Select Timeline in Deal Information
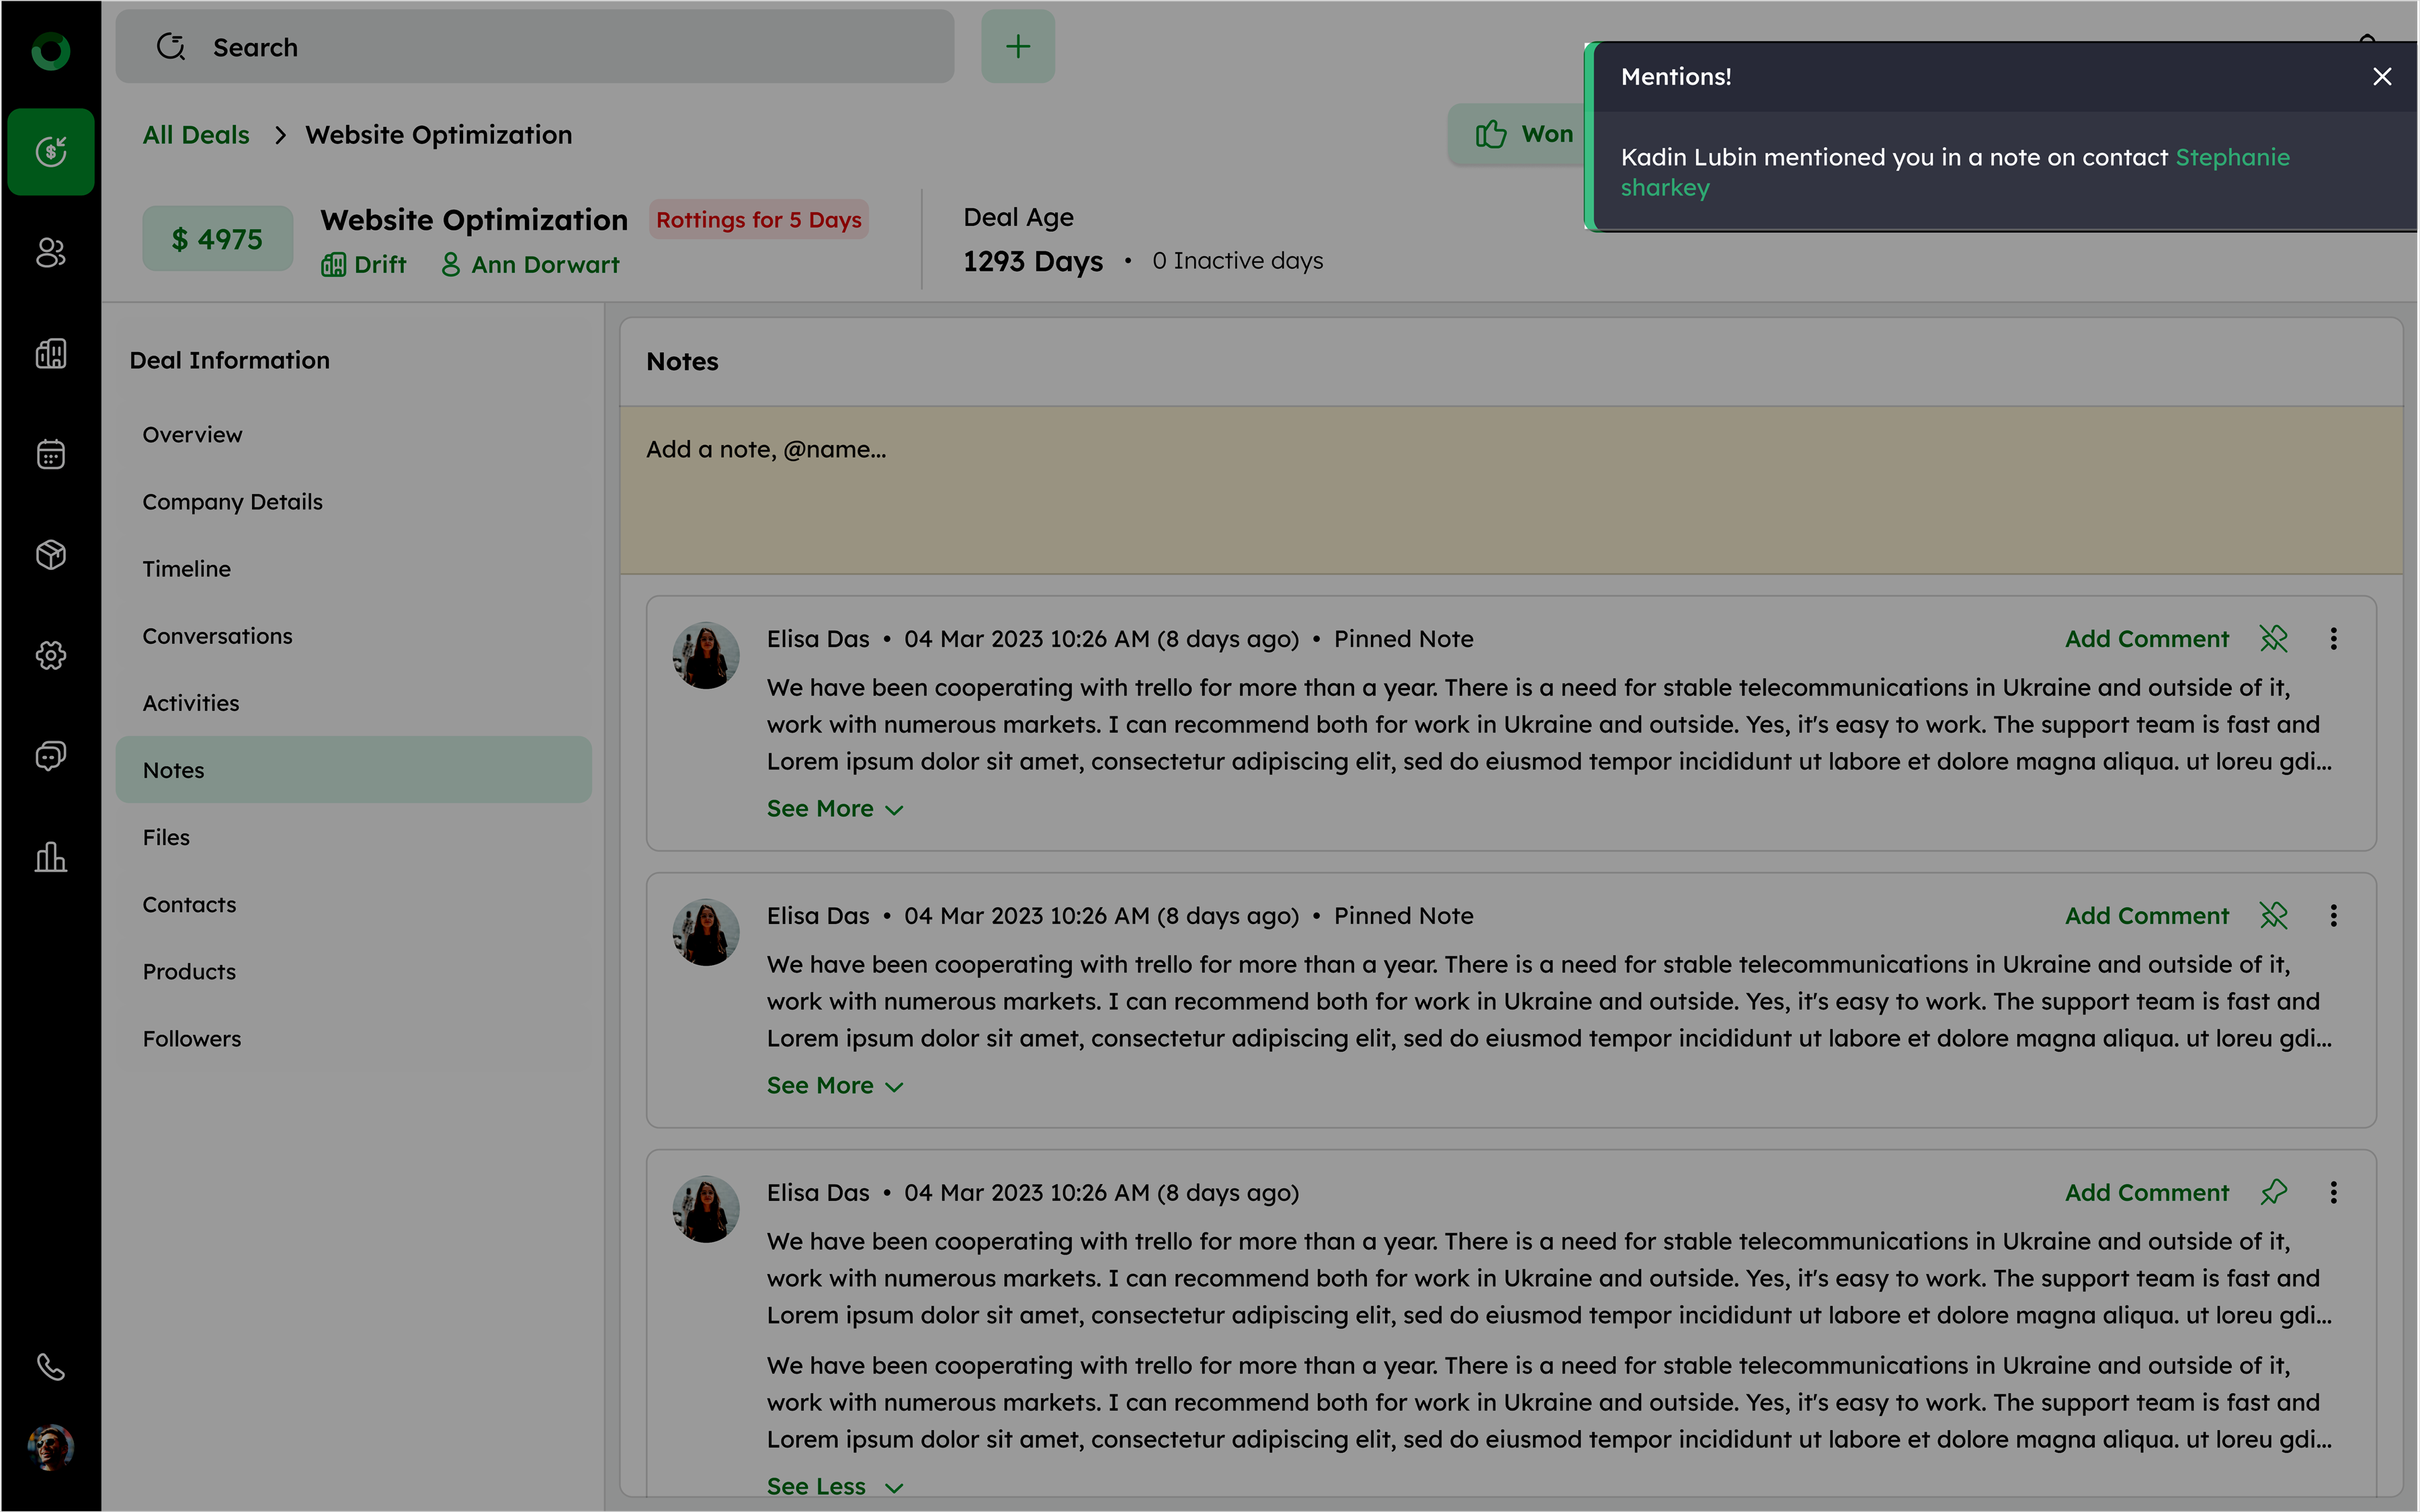 click(186, 569)
